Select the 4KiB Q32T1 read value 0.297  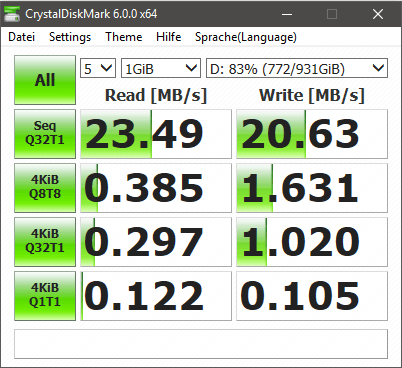pos(156,242)
